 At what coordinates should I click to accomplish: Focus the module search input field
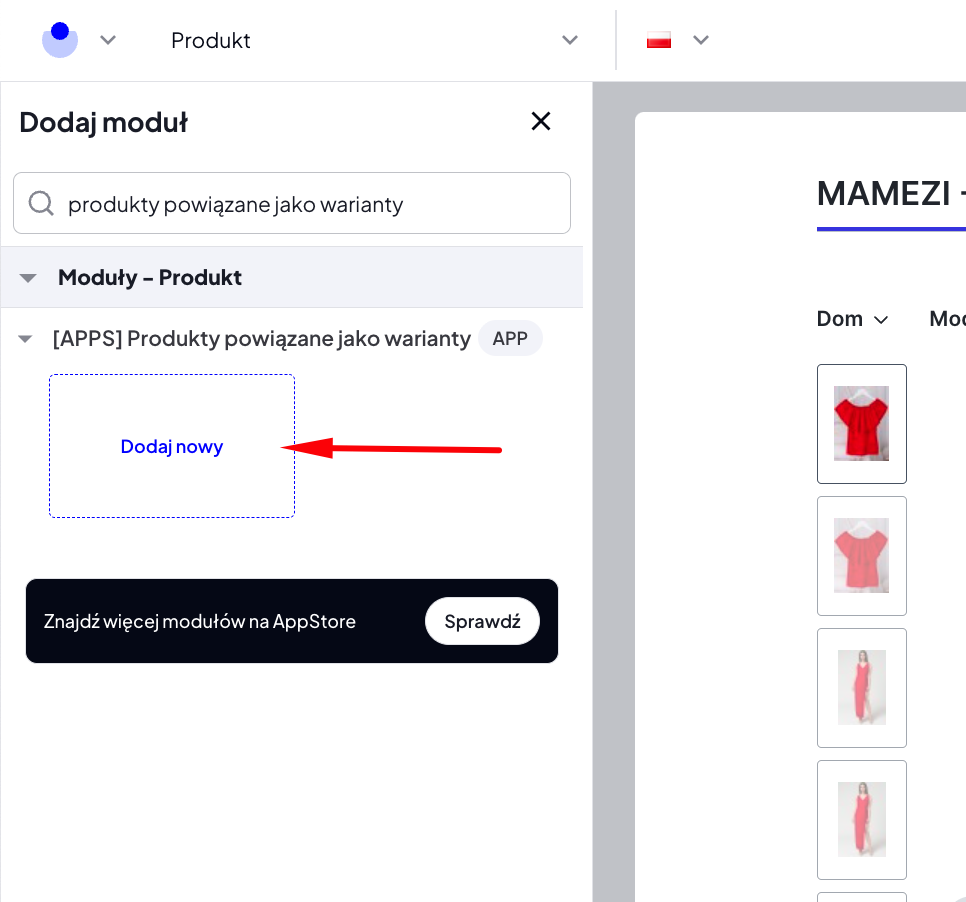coord(292,203)
